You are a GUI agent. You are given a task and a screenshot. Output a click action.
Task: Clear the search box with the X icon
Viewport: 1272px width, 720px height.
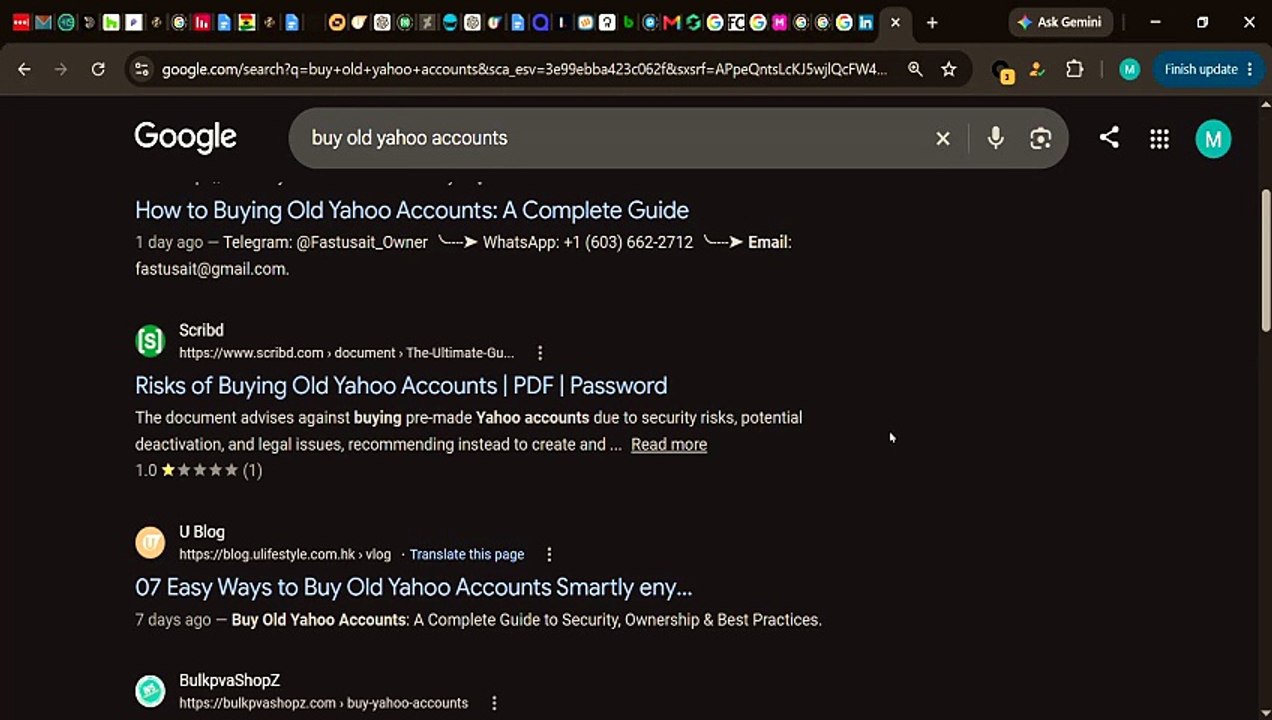click(x=943, y=138)
